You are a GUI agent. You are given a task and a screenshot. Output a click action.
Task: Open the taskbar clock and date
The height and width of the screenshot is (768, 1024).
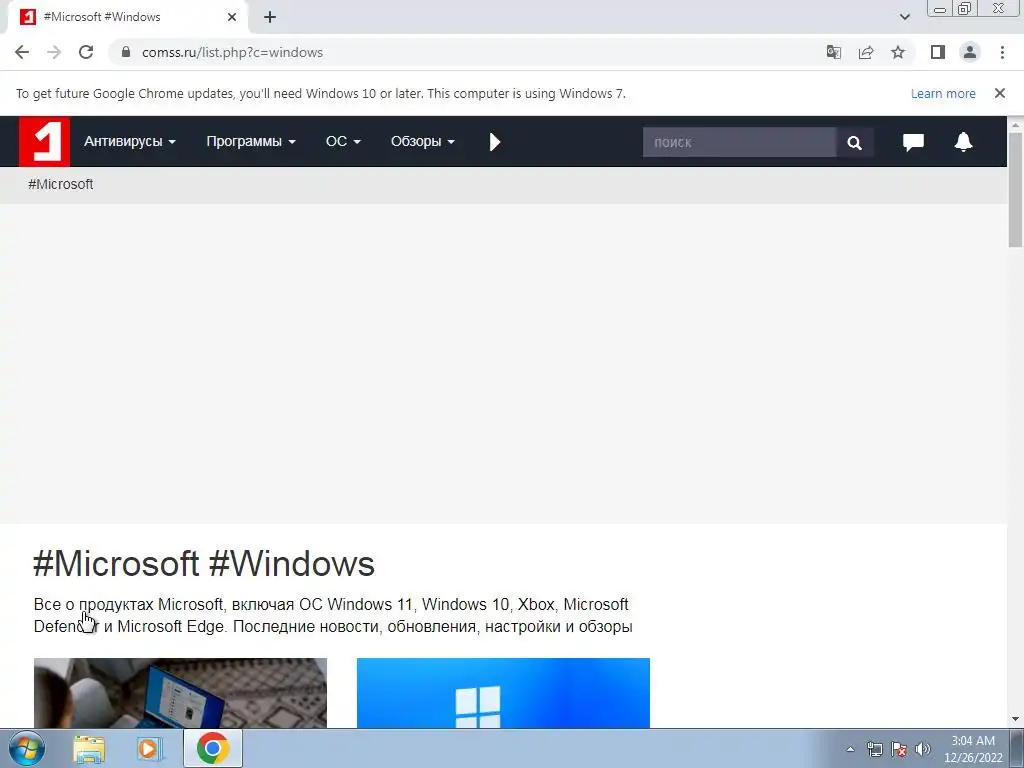click(972, 749)
